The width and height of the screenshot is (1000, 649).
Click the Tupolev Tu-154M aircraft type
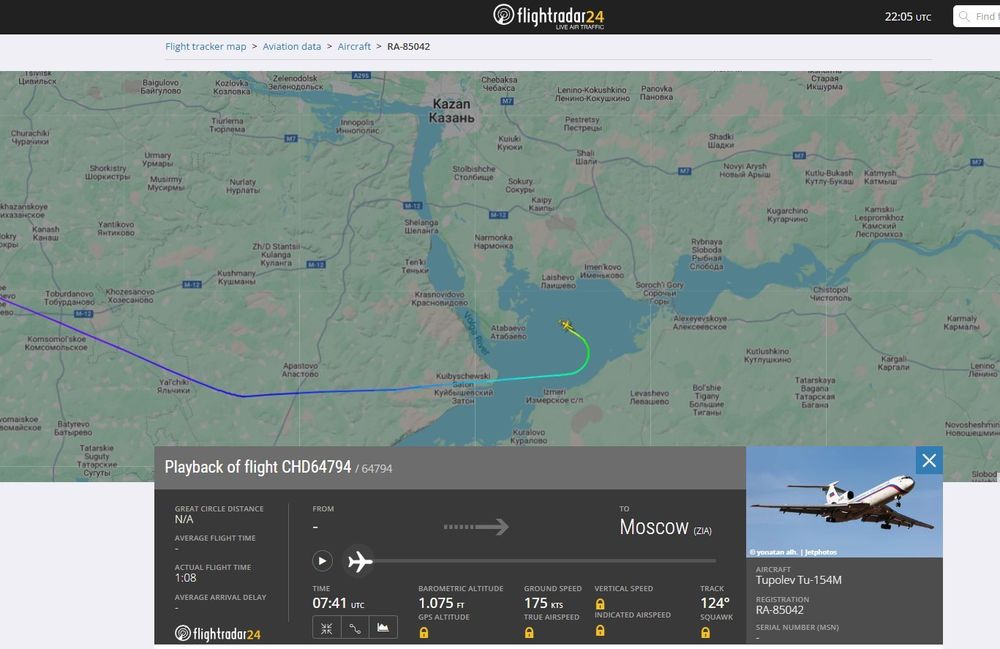pos(798,580)
